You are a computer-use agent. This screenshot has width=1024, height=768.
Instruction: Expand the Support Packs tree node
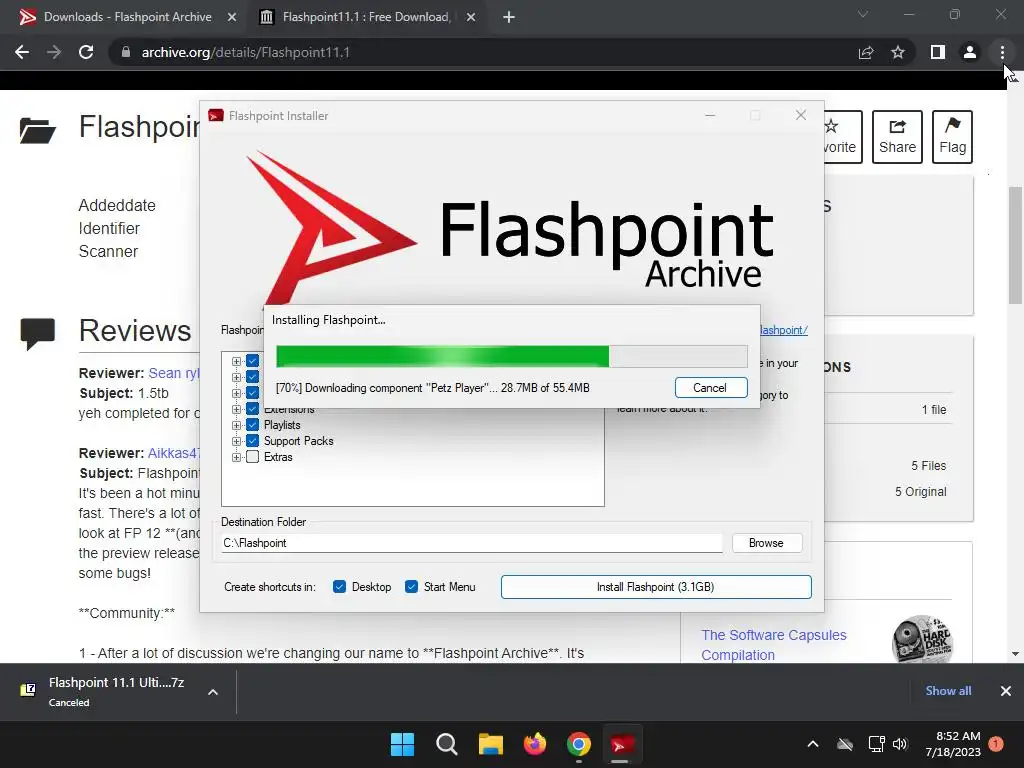pyautogui.click(x=236, y=441)
